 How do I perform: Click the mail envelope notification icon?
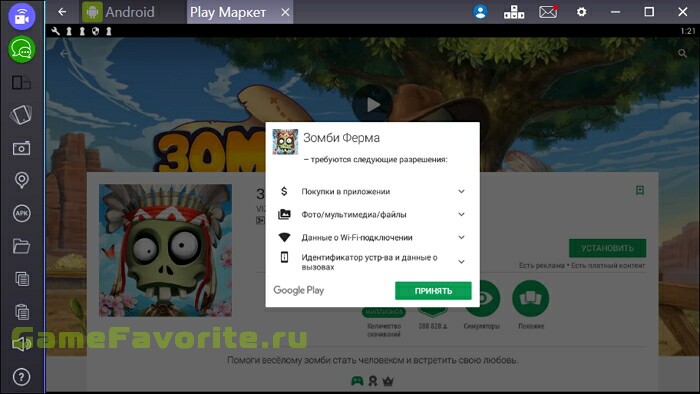tap(548, 12)
